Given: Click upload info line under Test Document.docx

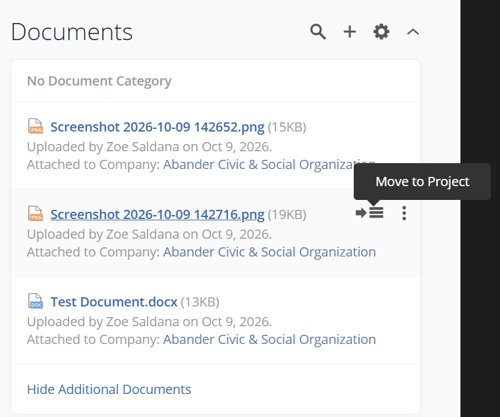Looking at the screenshot, I should click(149, 322).
